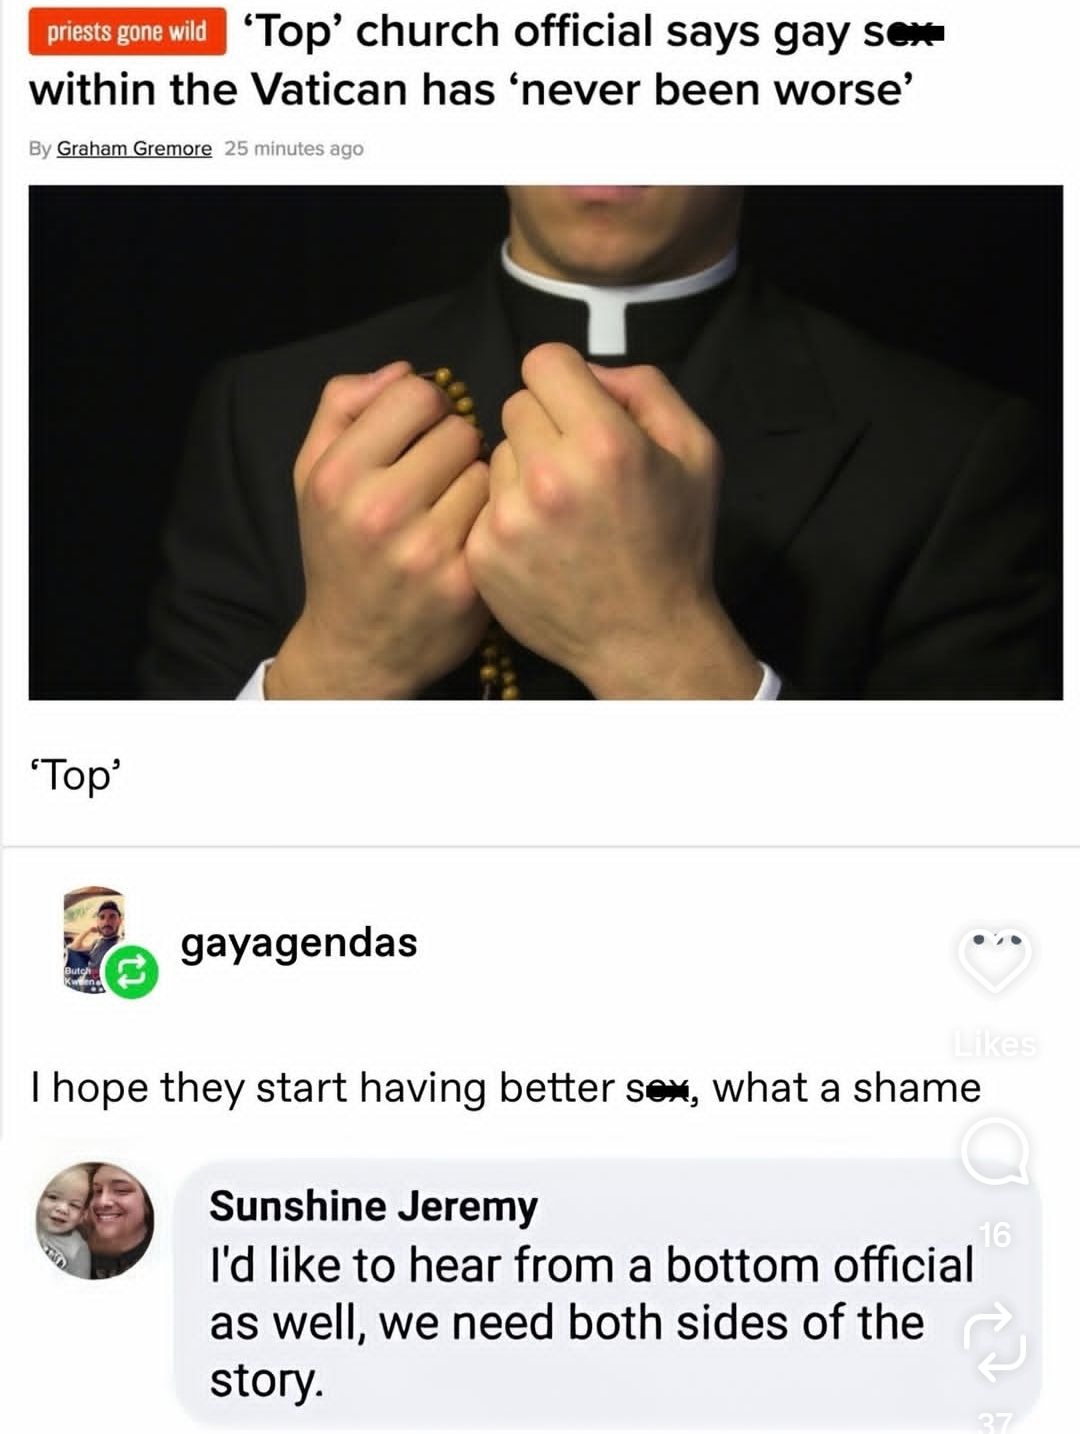Image resolution: width=1080 pixels, height=1434 pixels.
Task: Click the 'By' byline label
Action: (x=40, y=148)
